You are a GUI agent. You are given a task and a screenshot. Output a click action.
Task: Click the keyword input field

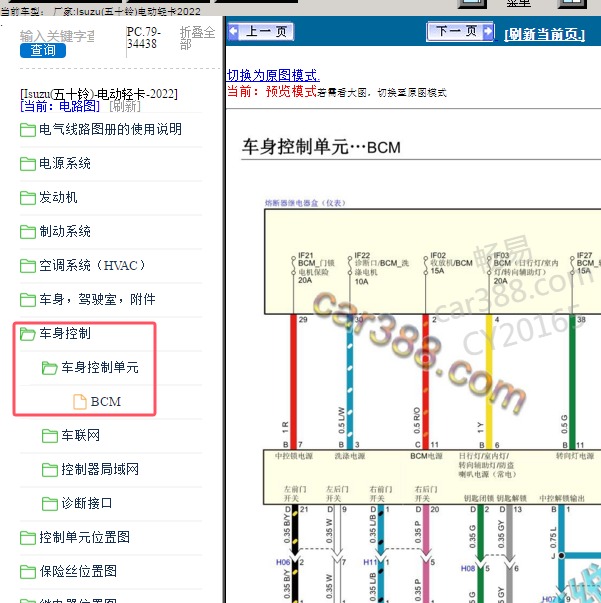[58, 35]
